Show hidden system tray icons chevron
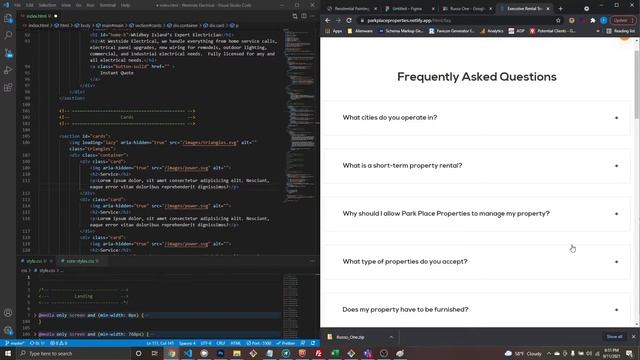This screenshot has width=640, height=360. coord(549,353)
